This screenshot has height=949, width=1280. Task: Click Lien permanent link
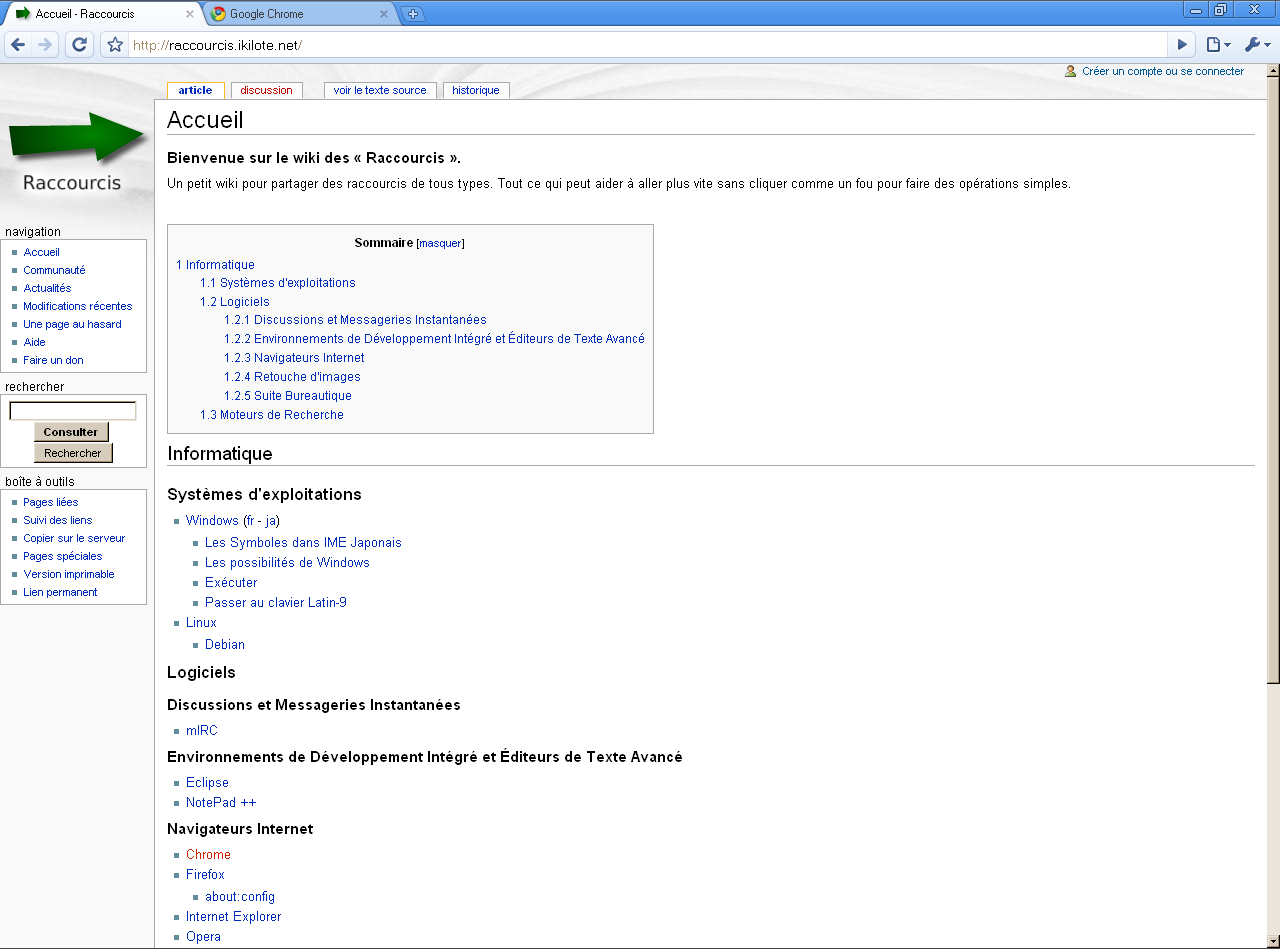(x=60, y=592)
